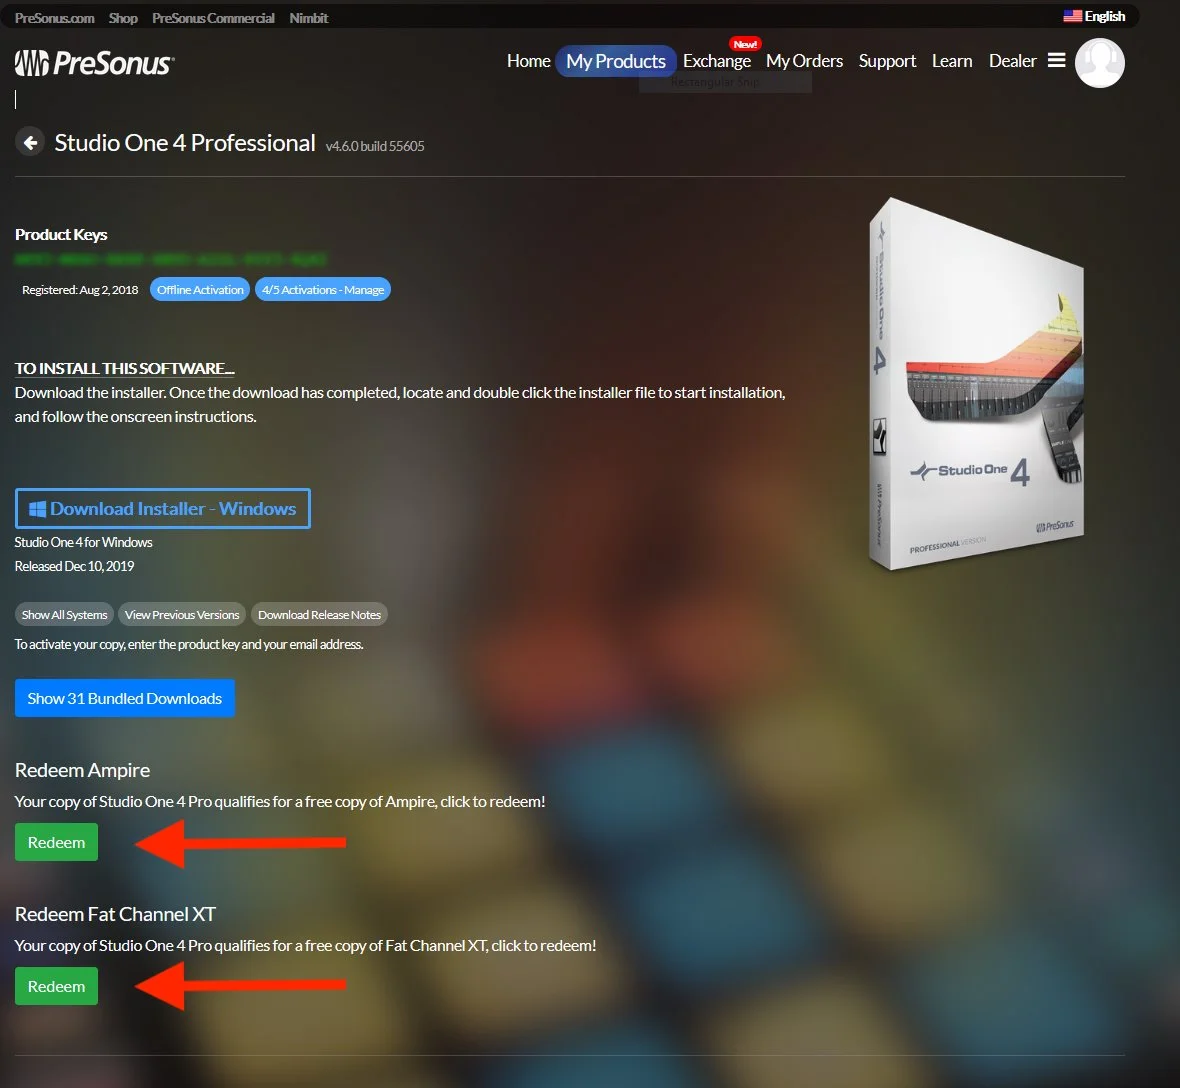Open the My Products tab

tap(616, 61)
